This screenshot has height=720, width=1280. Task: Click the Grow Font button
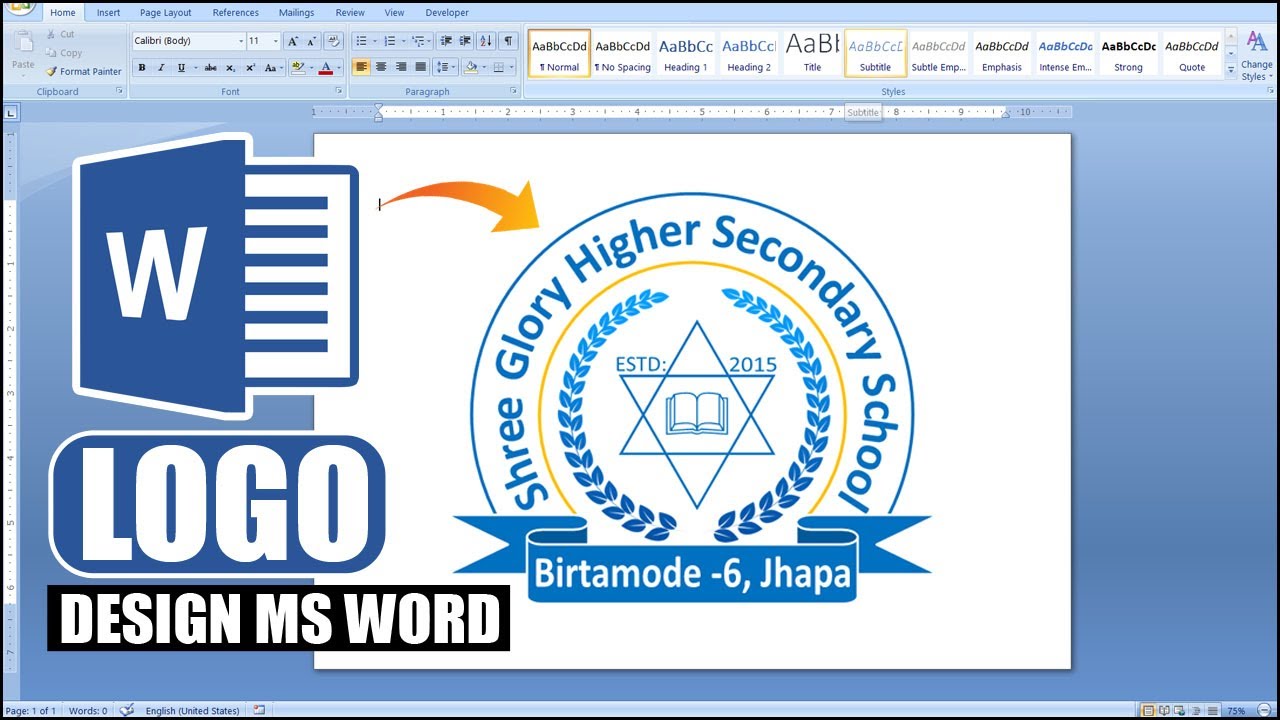pos(292,41)
